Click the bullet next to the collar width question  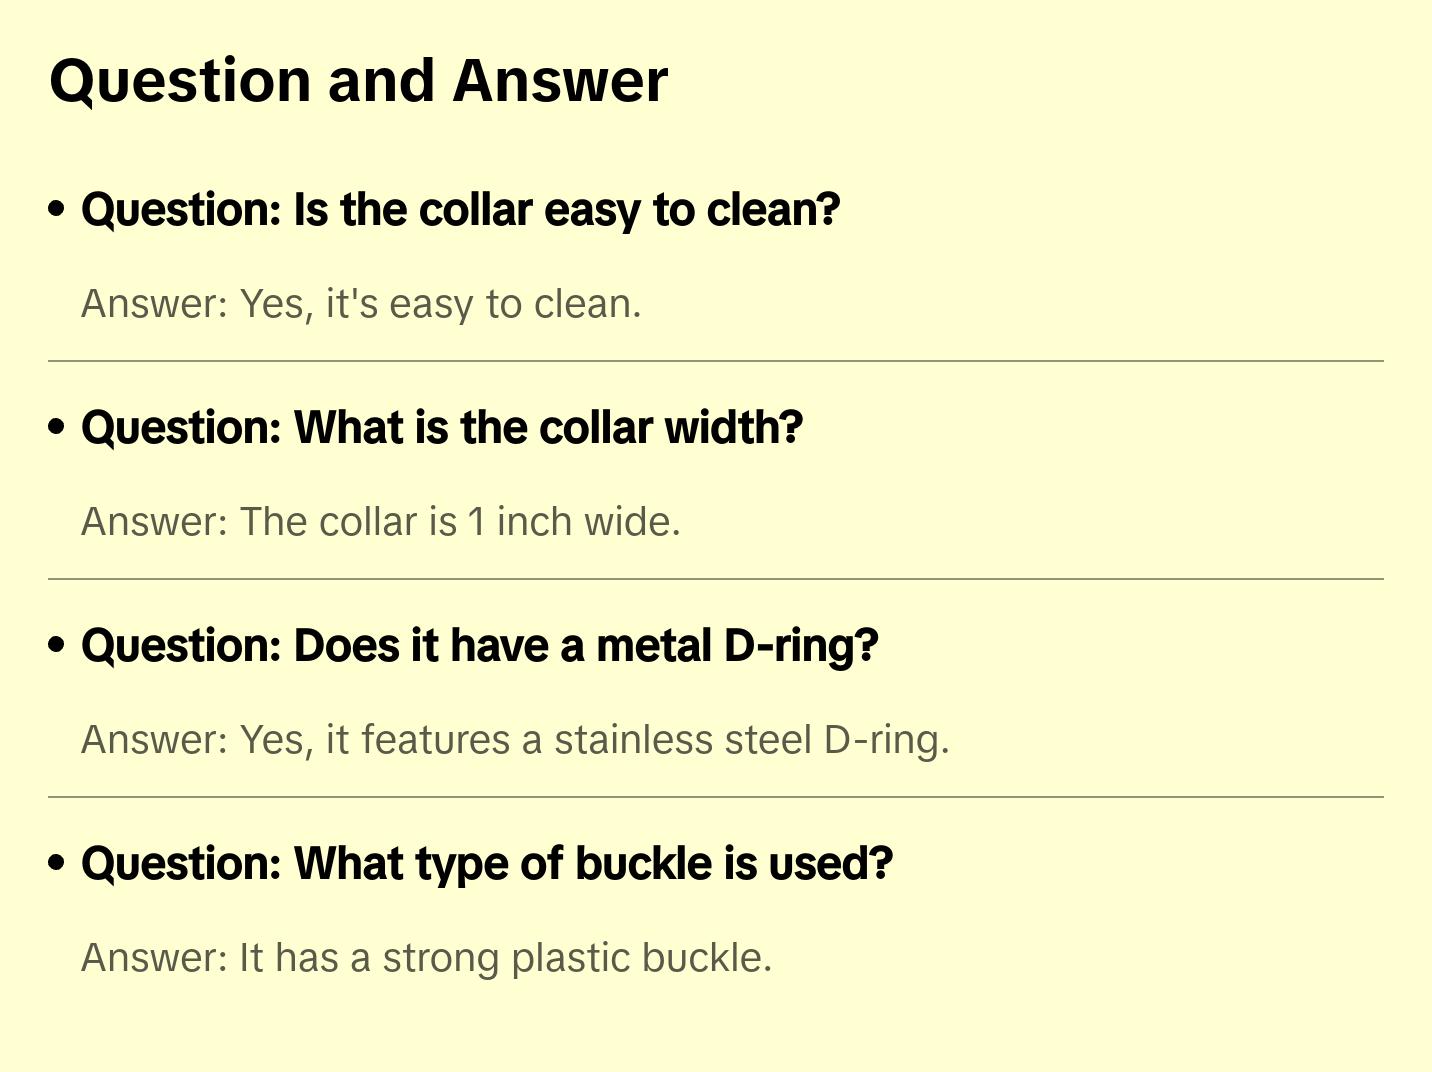(x=57, y=427)
